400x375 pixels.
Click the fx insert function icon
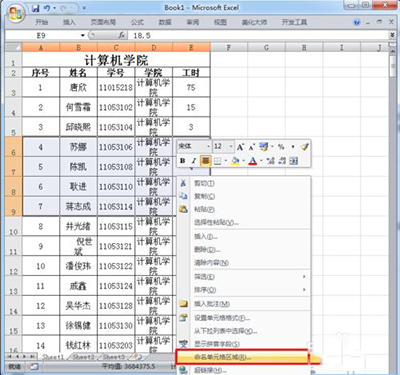(122, 35)
